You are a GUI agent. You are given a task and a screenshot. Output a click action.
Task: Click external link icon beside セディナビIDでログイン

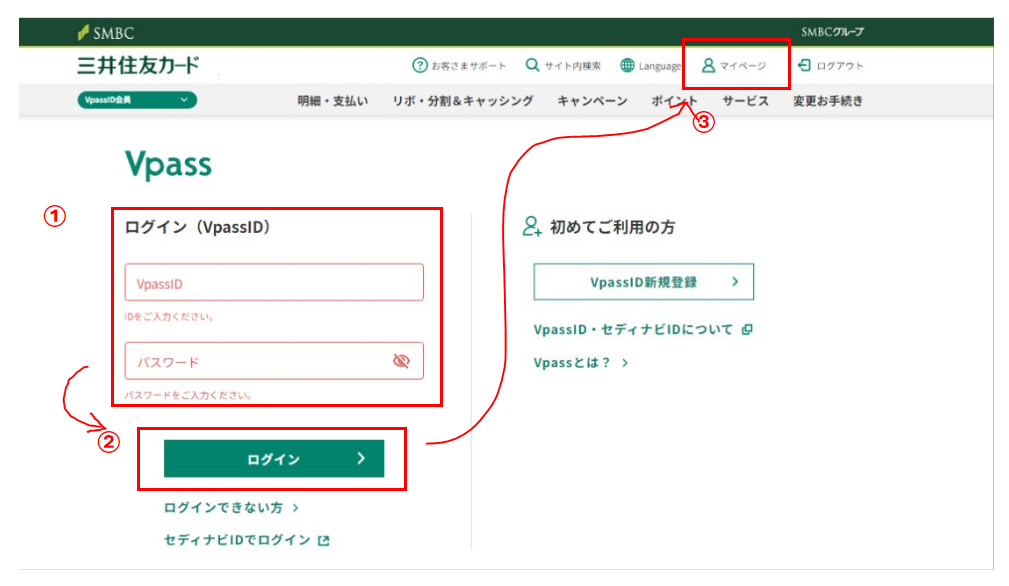coord(323,540)
